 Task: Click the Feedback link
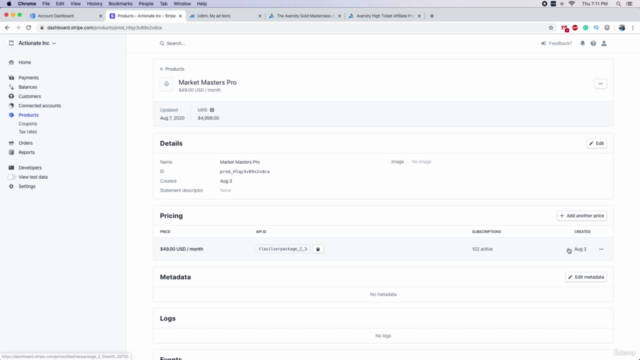(557, 43)
